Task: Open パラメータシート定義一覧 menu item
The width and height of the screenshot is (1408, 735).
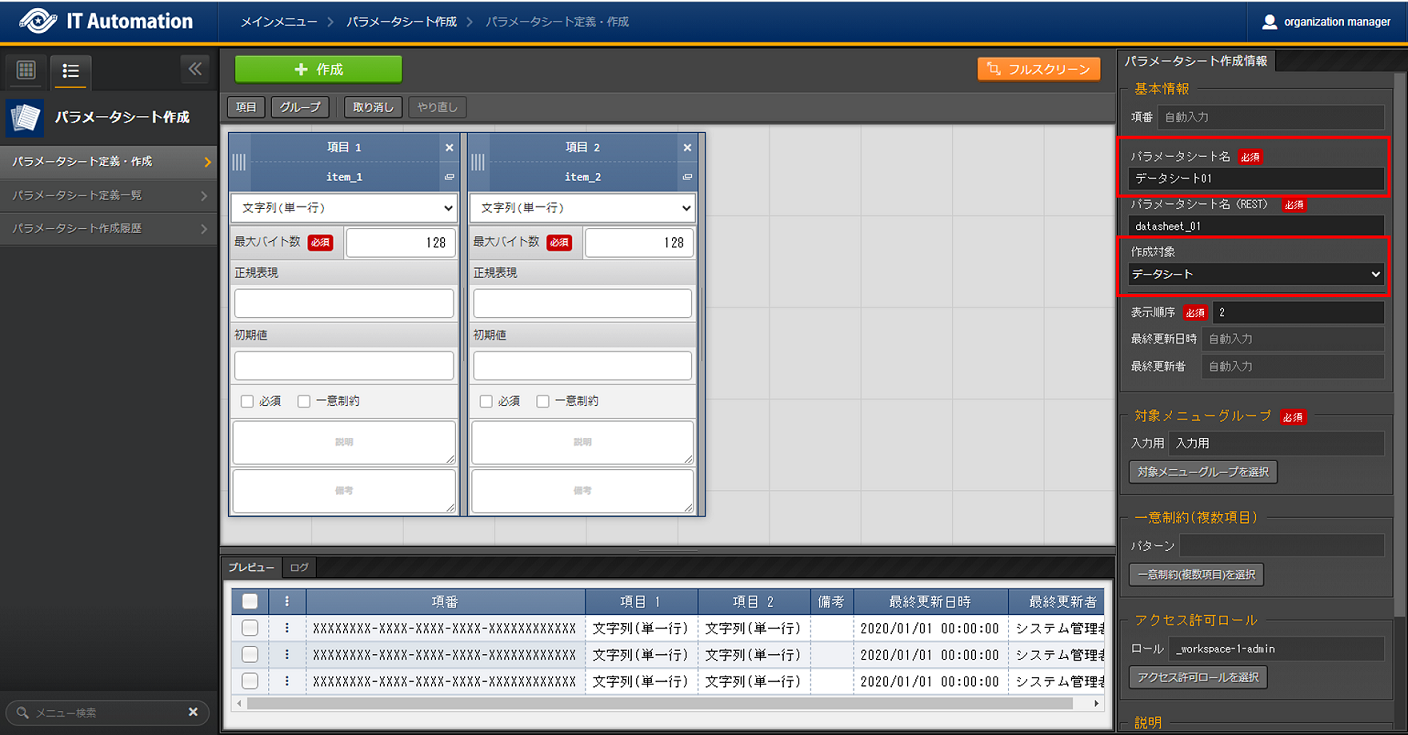Action: coord(108,195)
